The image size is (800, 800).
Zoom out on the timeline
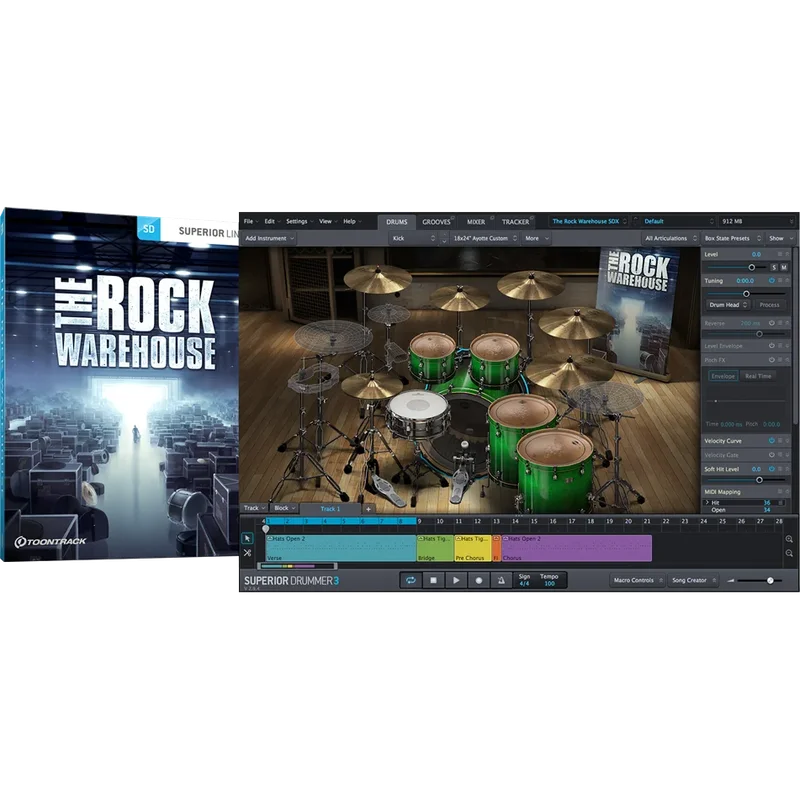click(789, 553)
